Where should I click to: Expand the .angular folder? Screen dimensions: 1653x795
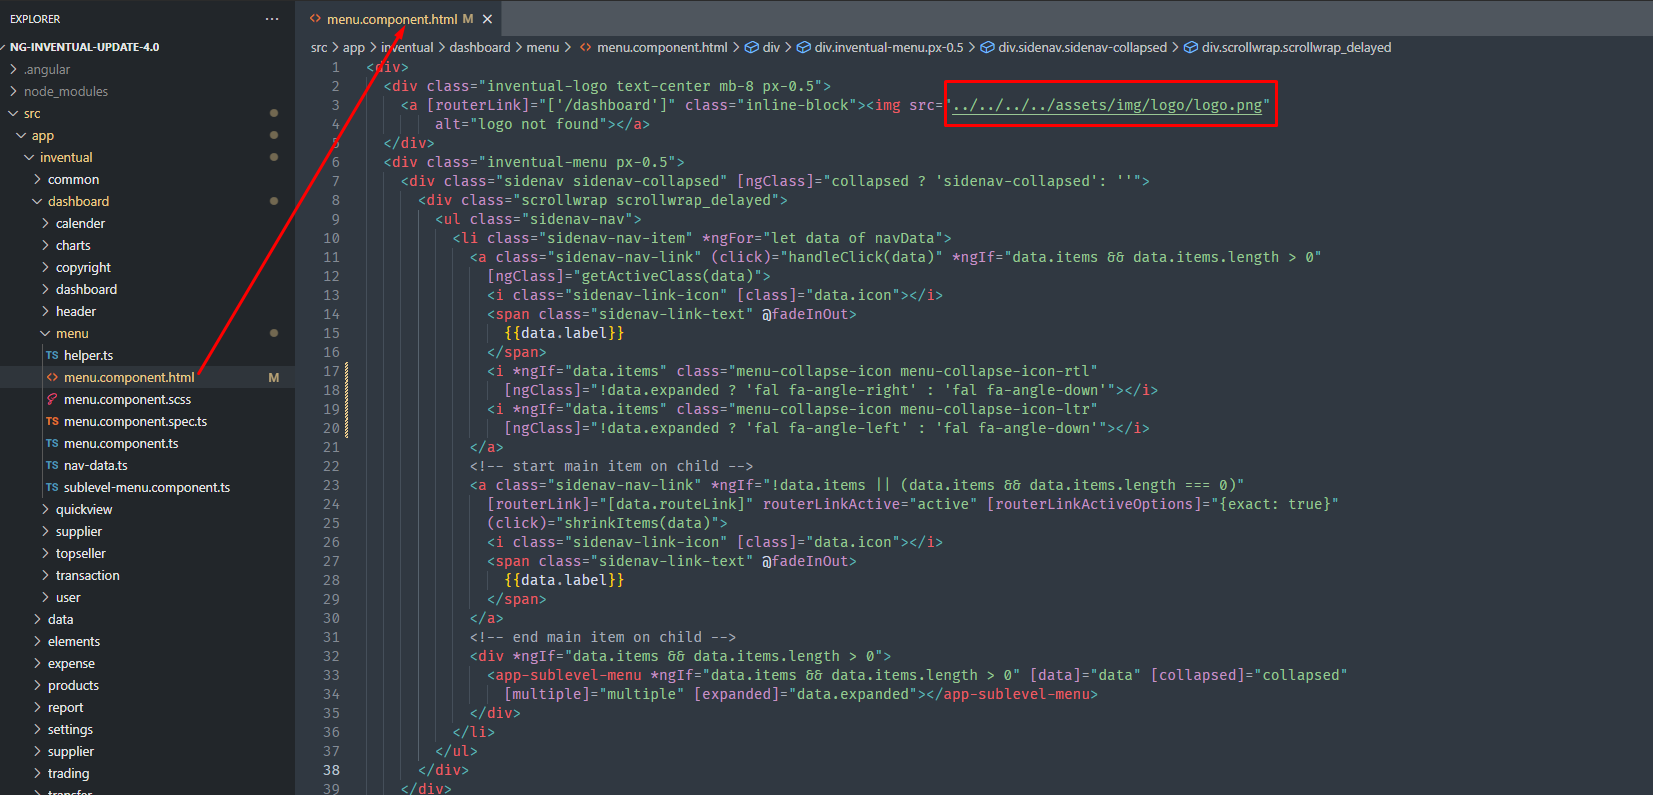47,69
